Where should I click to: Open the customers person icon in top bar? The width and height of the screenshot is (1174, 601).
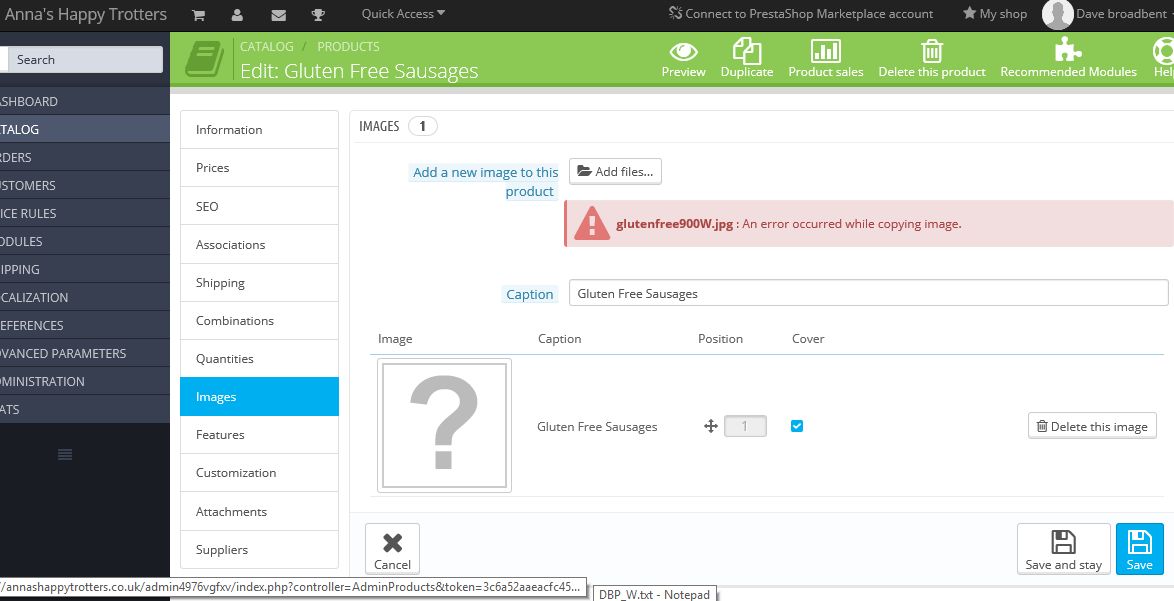(x=237, y=14)
